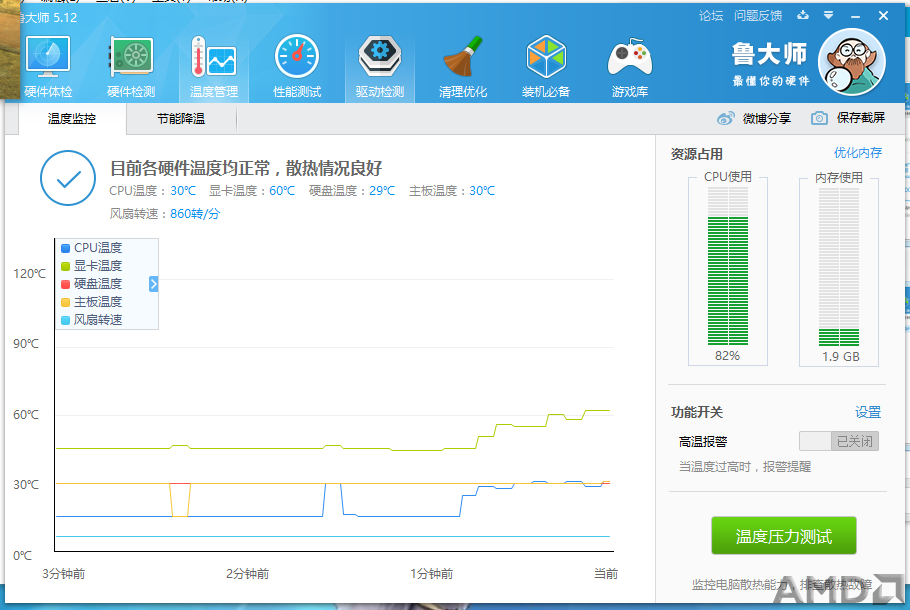
Task: Click the red 硬盘温度 color square
Action: [66, 284]
